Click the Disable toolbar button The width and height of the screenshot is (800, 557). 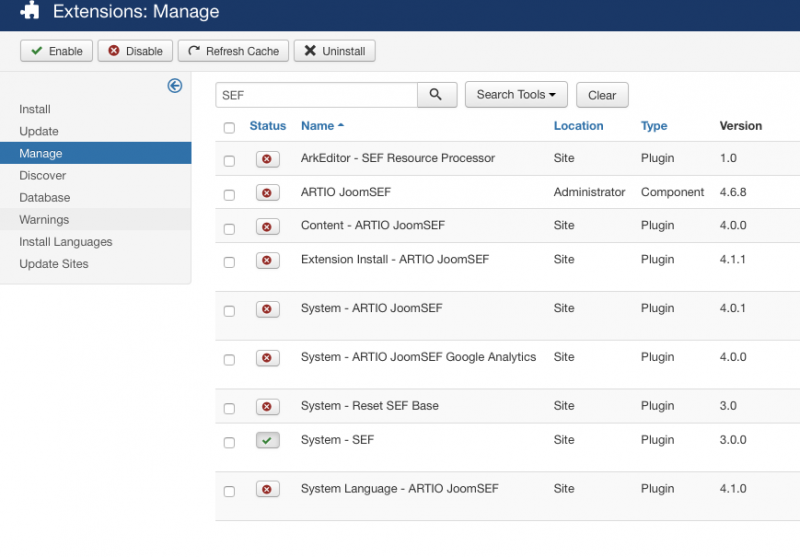pos(135,51)
